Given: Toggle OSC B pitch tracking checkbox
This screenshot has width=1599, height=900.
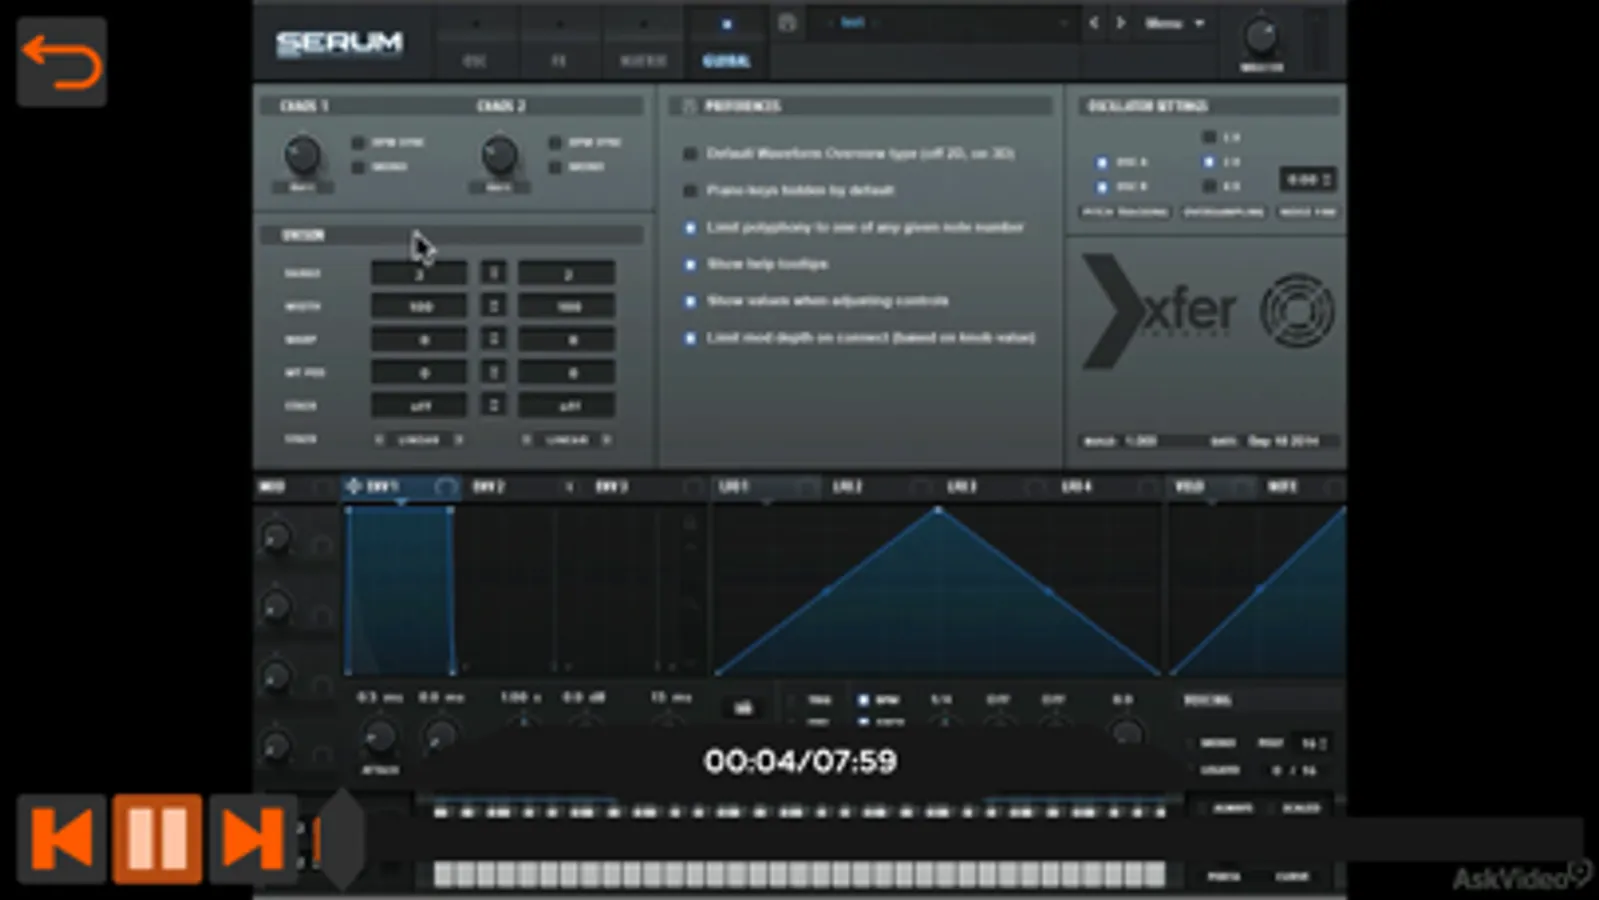Looking at the screenshot, I should coord(1102,187).
